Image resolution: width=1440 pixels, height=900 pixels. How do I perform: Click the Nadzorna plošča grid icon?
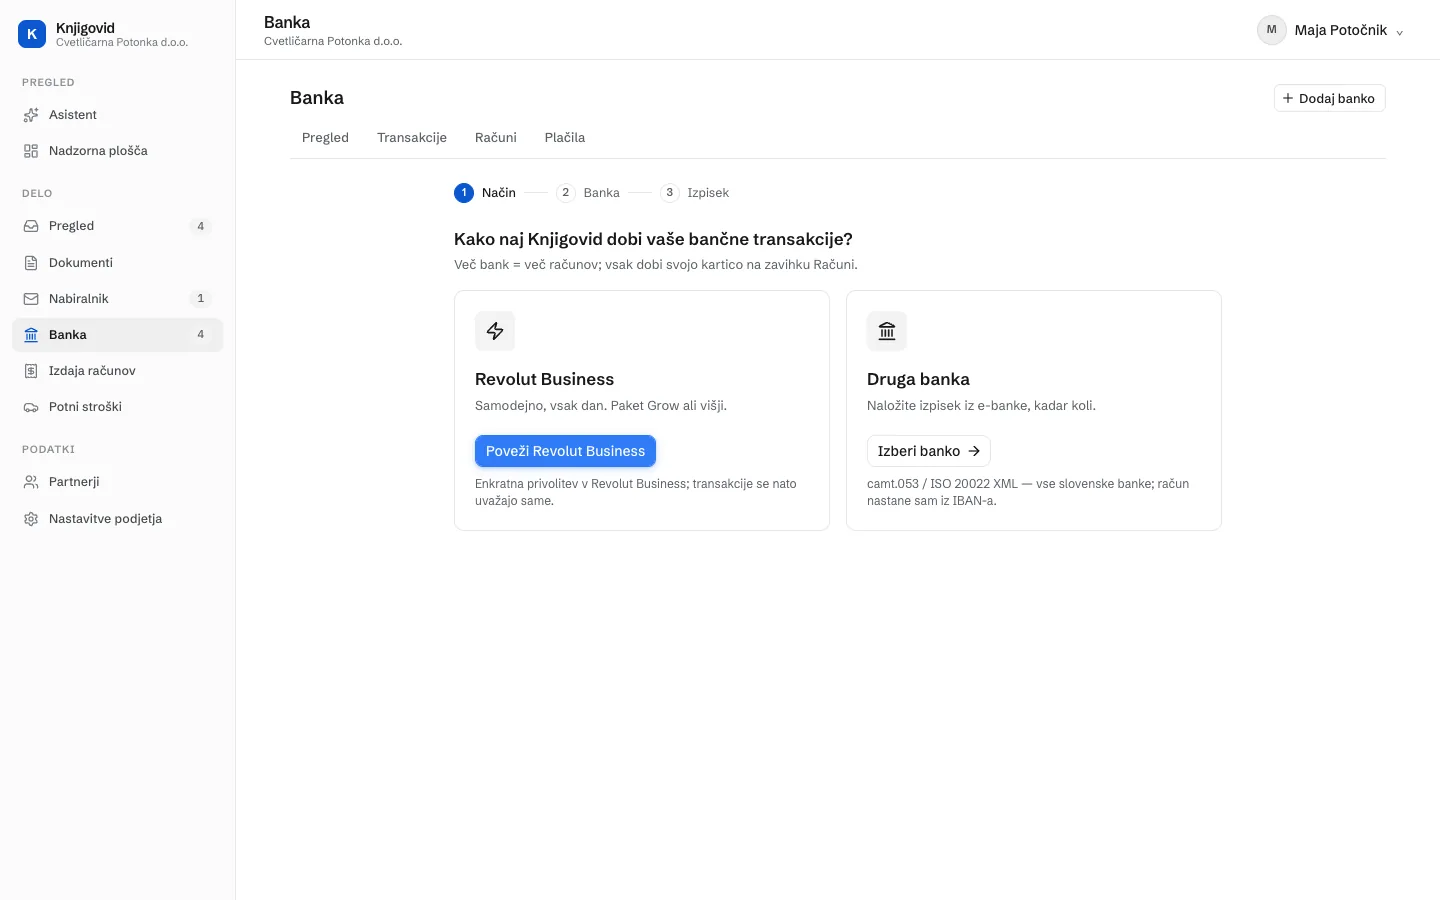coord(31,151)
